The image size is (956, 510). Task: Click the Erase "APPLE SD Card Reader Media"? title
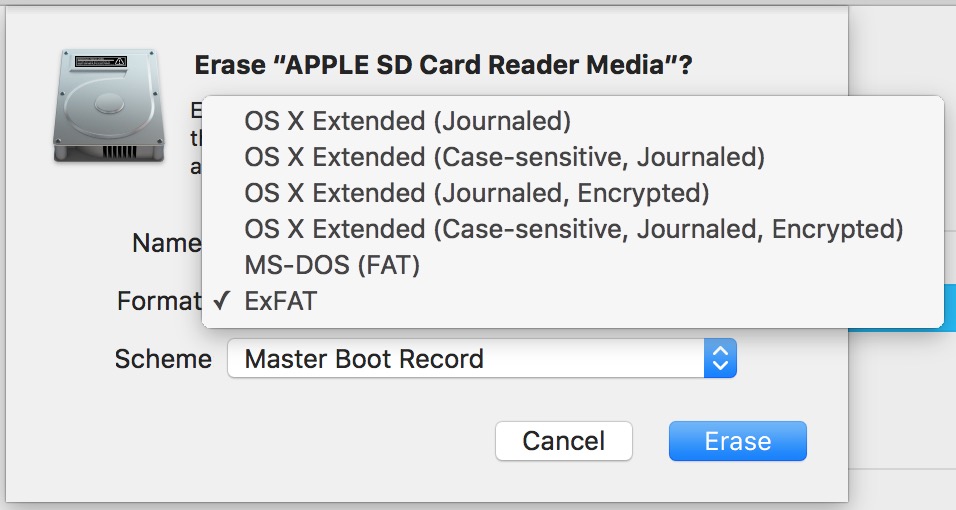pos(443,65)
